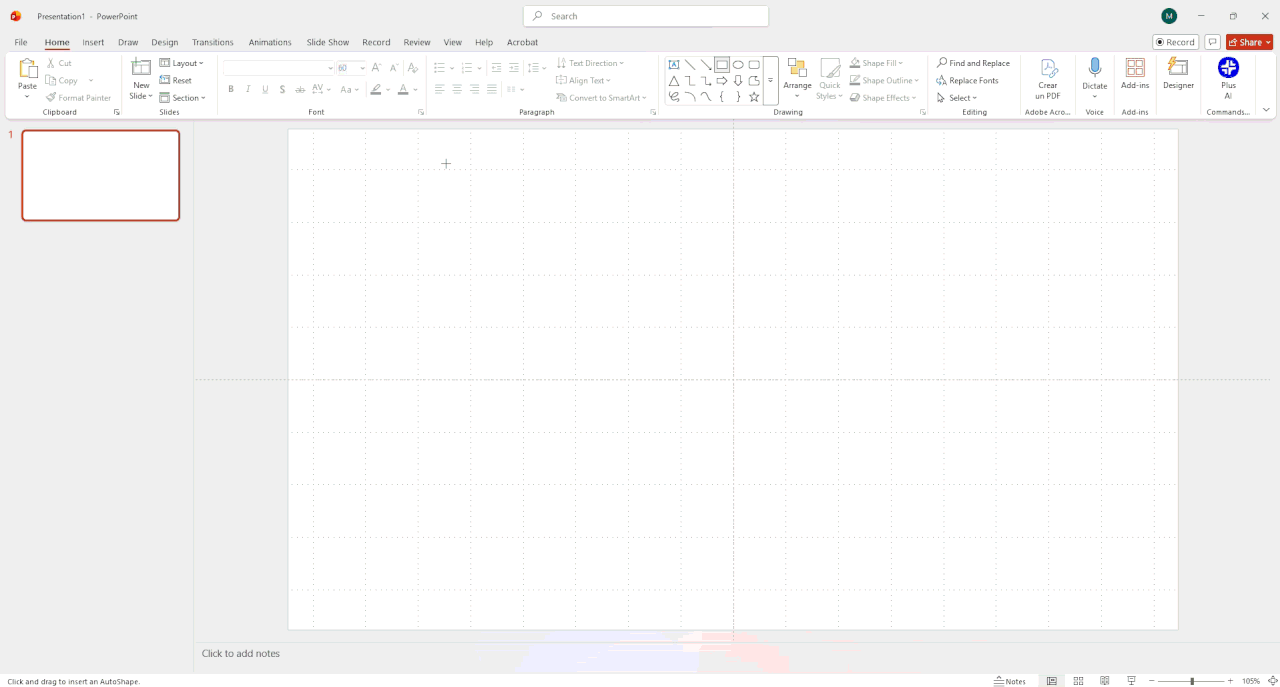Select the Oval shape in shapes gallery
1280x687 pixels.
coord(738,65)
